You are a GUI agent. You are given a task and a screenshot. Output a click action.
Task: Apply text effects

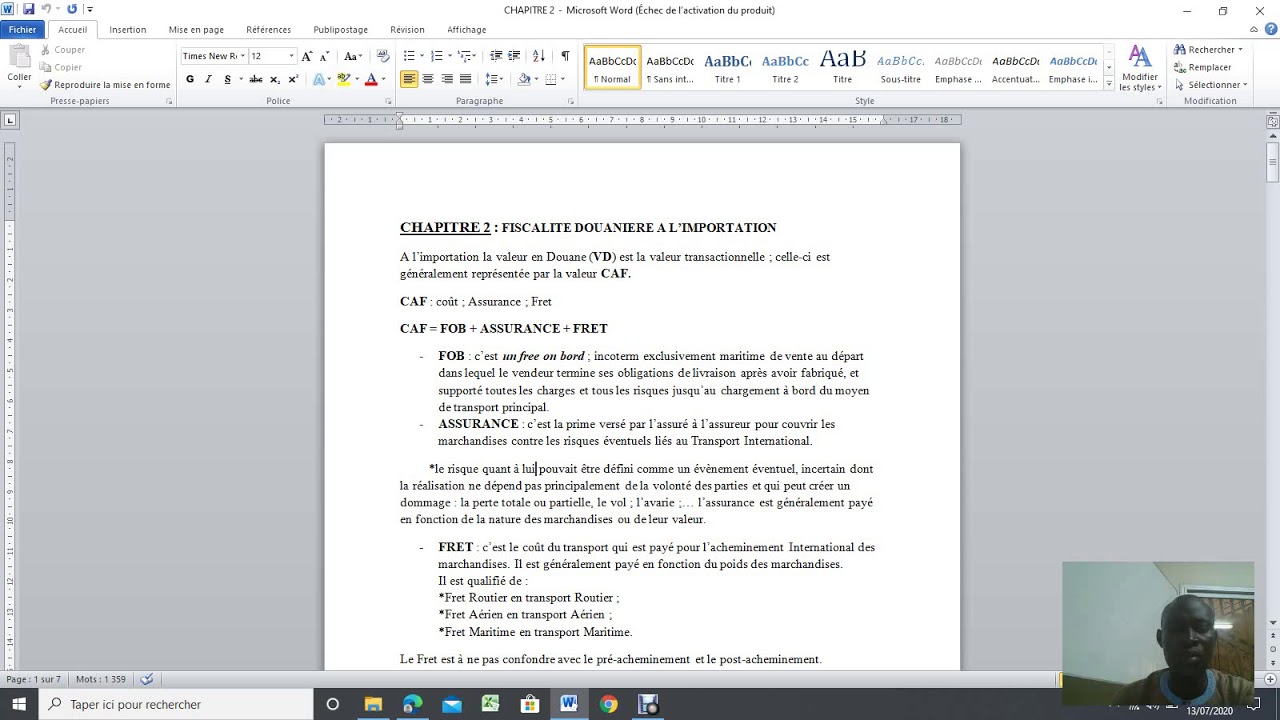pyautogui.click(x=320, y=79)
